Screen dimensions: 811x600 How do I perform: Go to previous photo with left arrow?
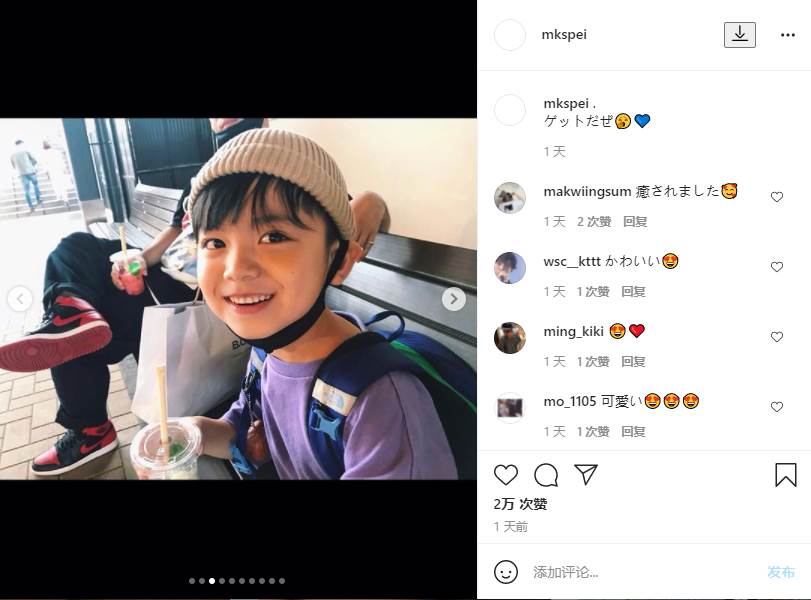point(20,299)
